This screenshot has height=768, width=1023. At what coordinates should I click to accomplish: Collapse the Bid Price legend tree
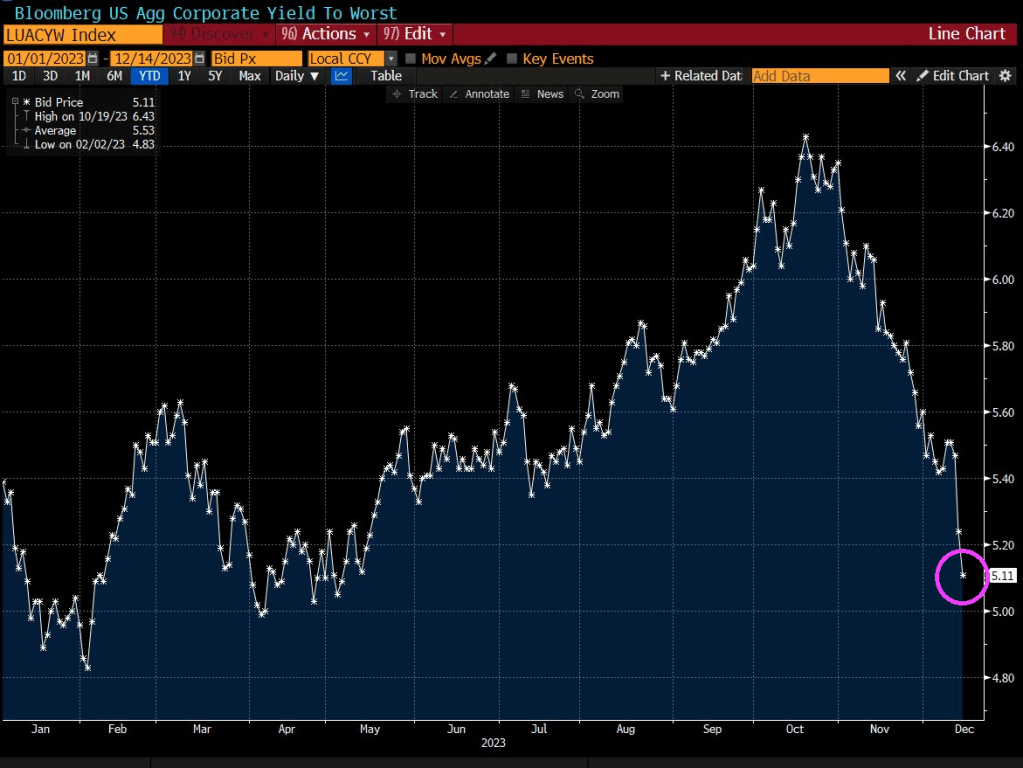coord(14,102)
